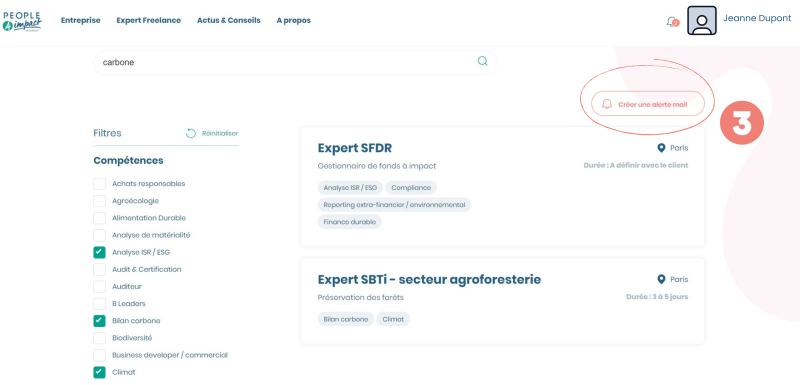Screen dimensions: 800x385
Task: Check the Auditeur checkbox
Action: (x=99, y=287)
